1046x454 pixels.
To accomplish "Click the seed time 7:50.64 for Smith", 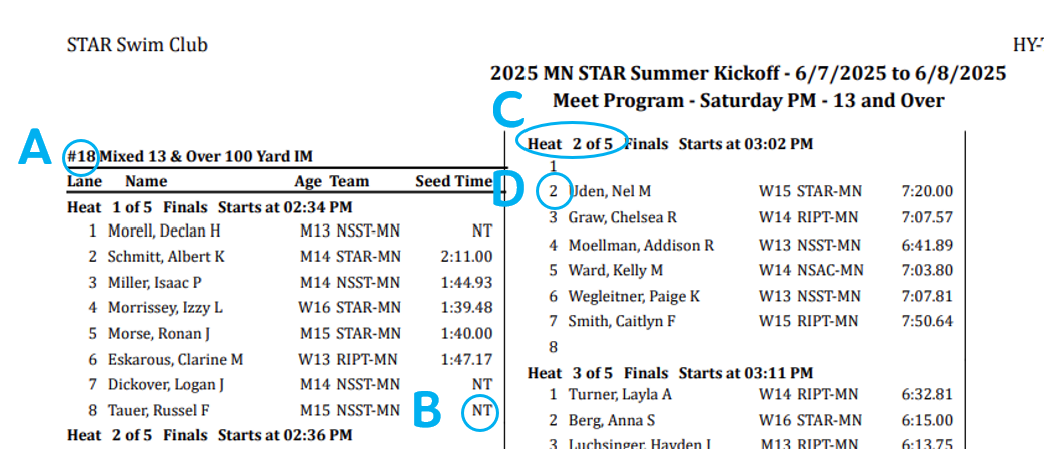I will tap(926, 321).
